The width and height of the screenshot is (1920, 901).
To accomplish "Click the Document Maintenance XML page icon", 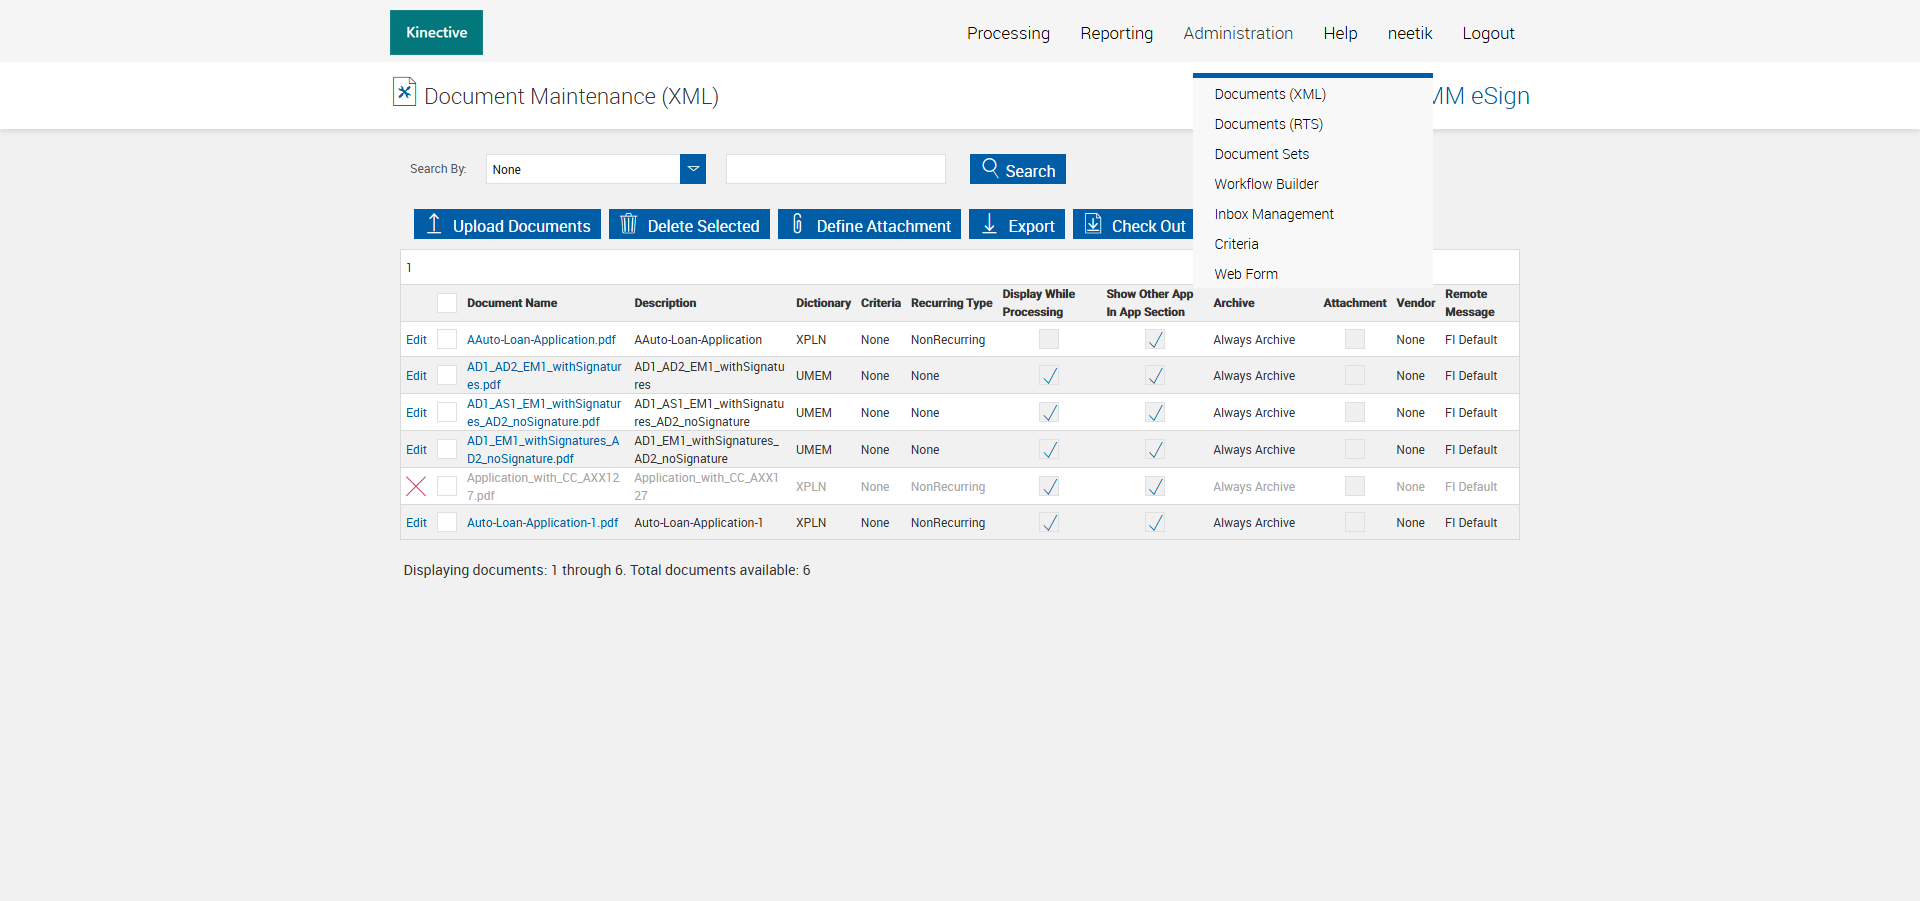I will tap(404, 92).
